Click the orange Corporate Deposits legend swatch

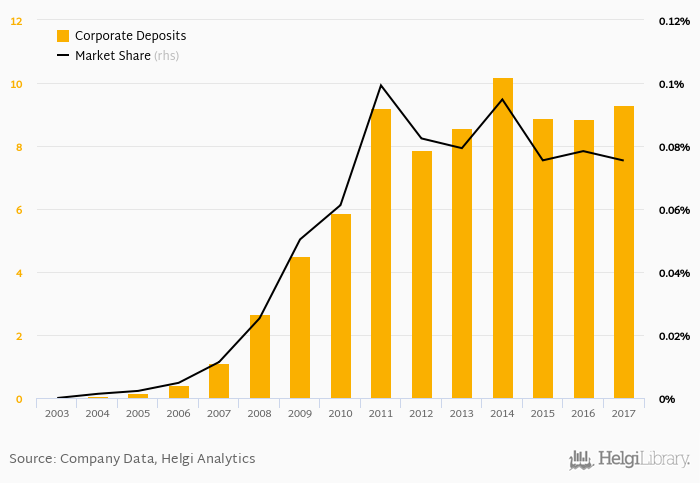tap(63, 36)
